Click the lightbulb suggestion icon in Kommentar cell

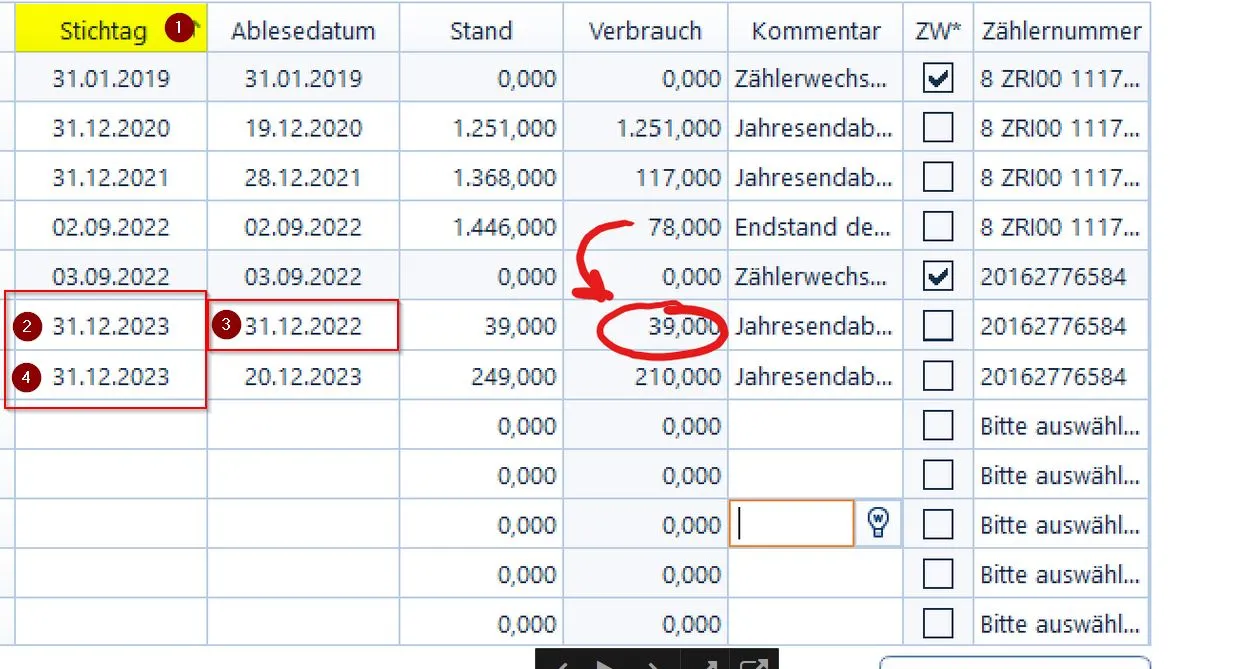tap(878, 523)
